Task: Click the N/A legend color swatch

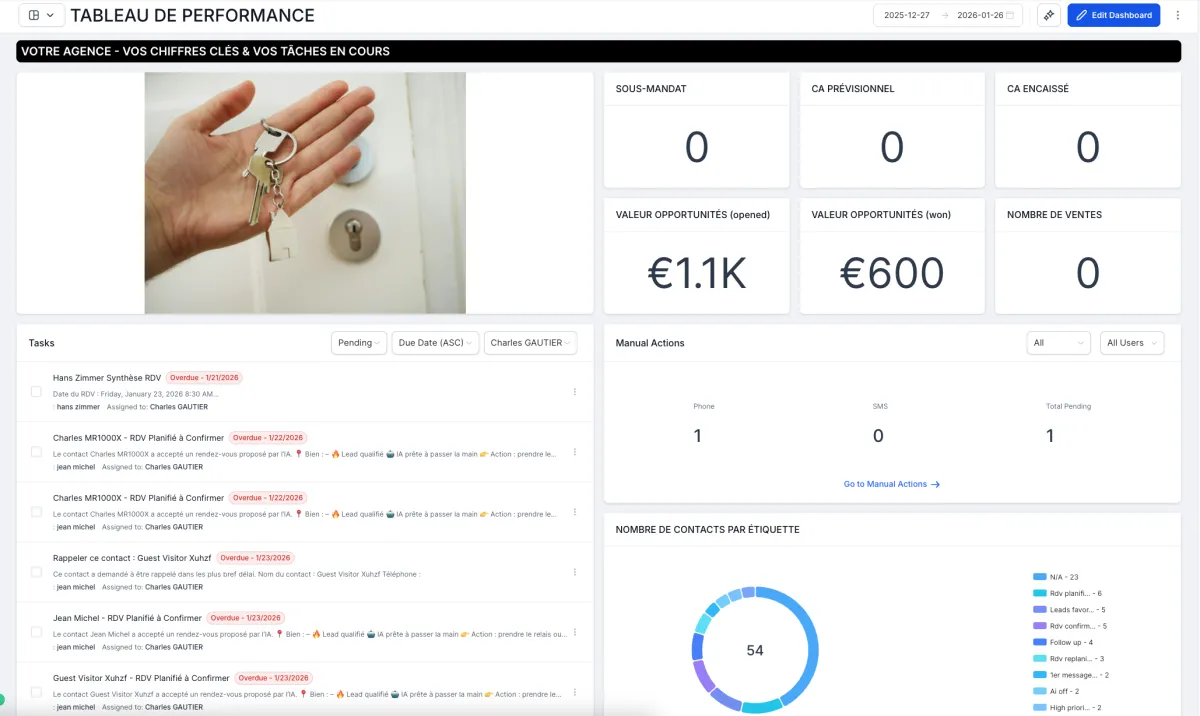Action: click(x=1039, y=577)
